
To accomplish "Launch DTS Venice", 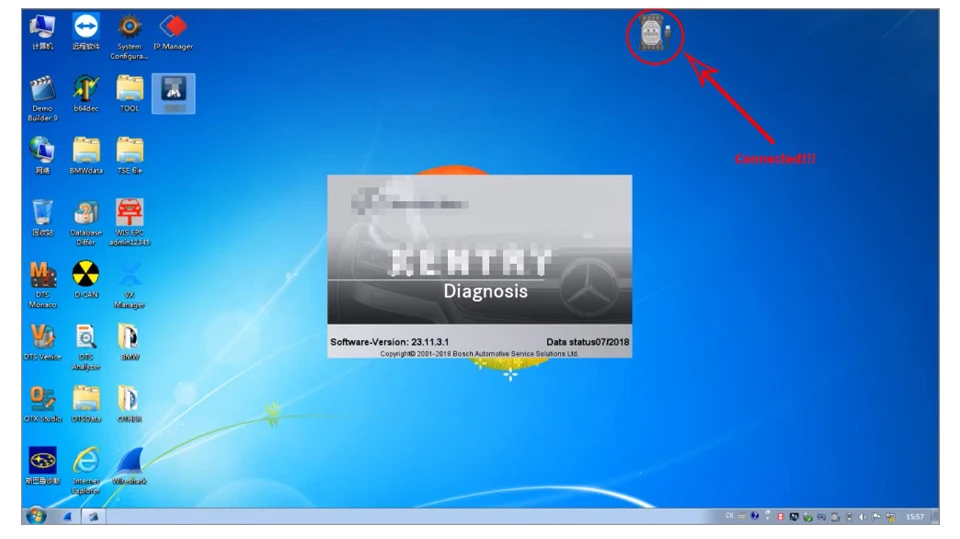I will point(42,342).
